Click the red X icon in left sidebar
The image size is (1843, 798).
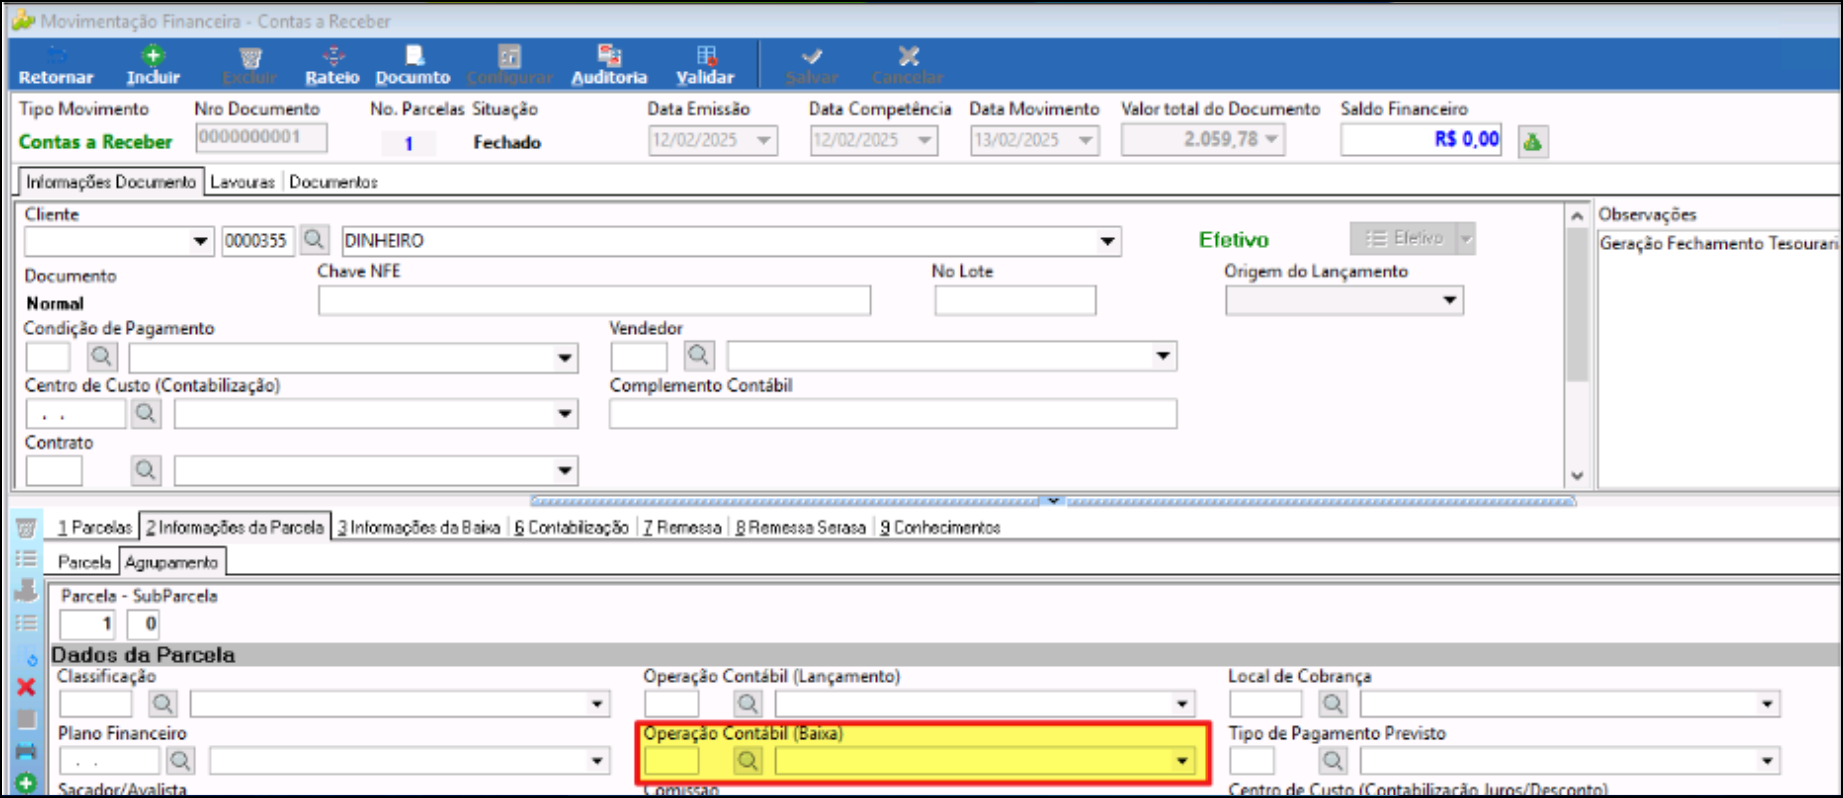pos(26,687)
